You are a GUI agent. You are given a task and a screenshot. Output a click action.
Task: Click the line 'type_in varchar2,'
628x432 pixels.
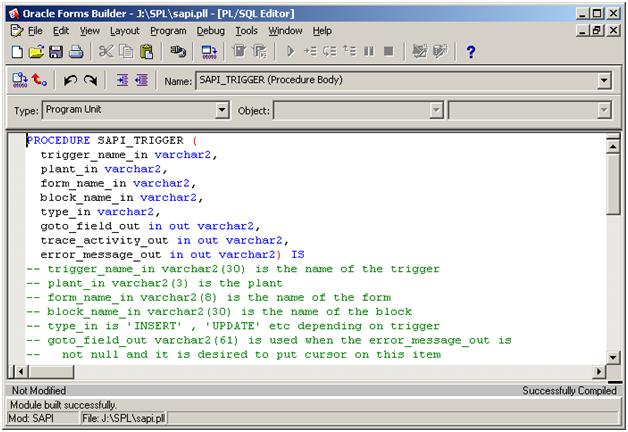pos(100,212)
